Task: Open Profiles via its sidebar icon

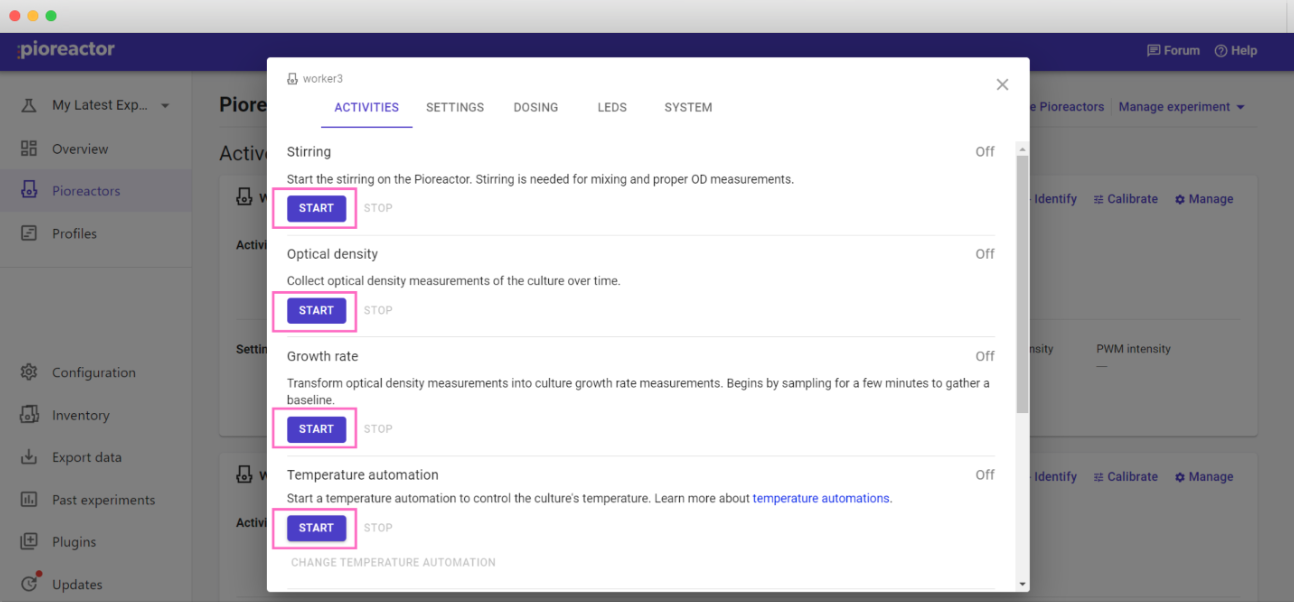Action: (29, 233)
